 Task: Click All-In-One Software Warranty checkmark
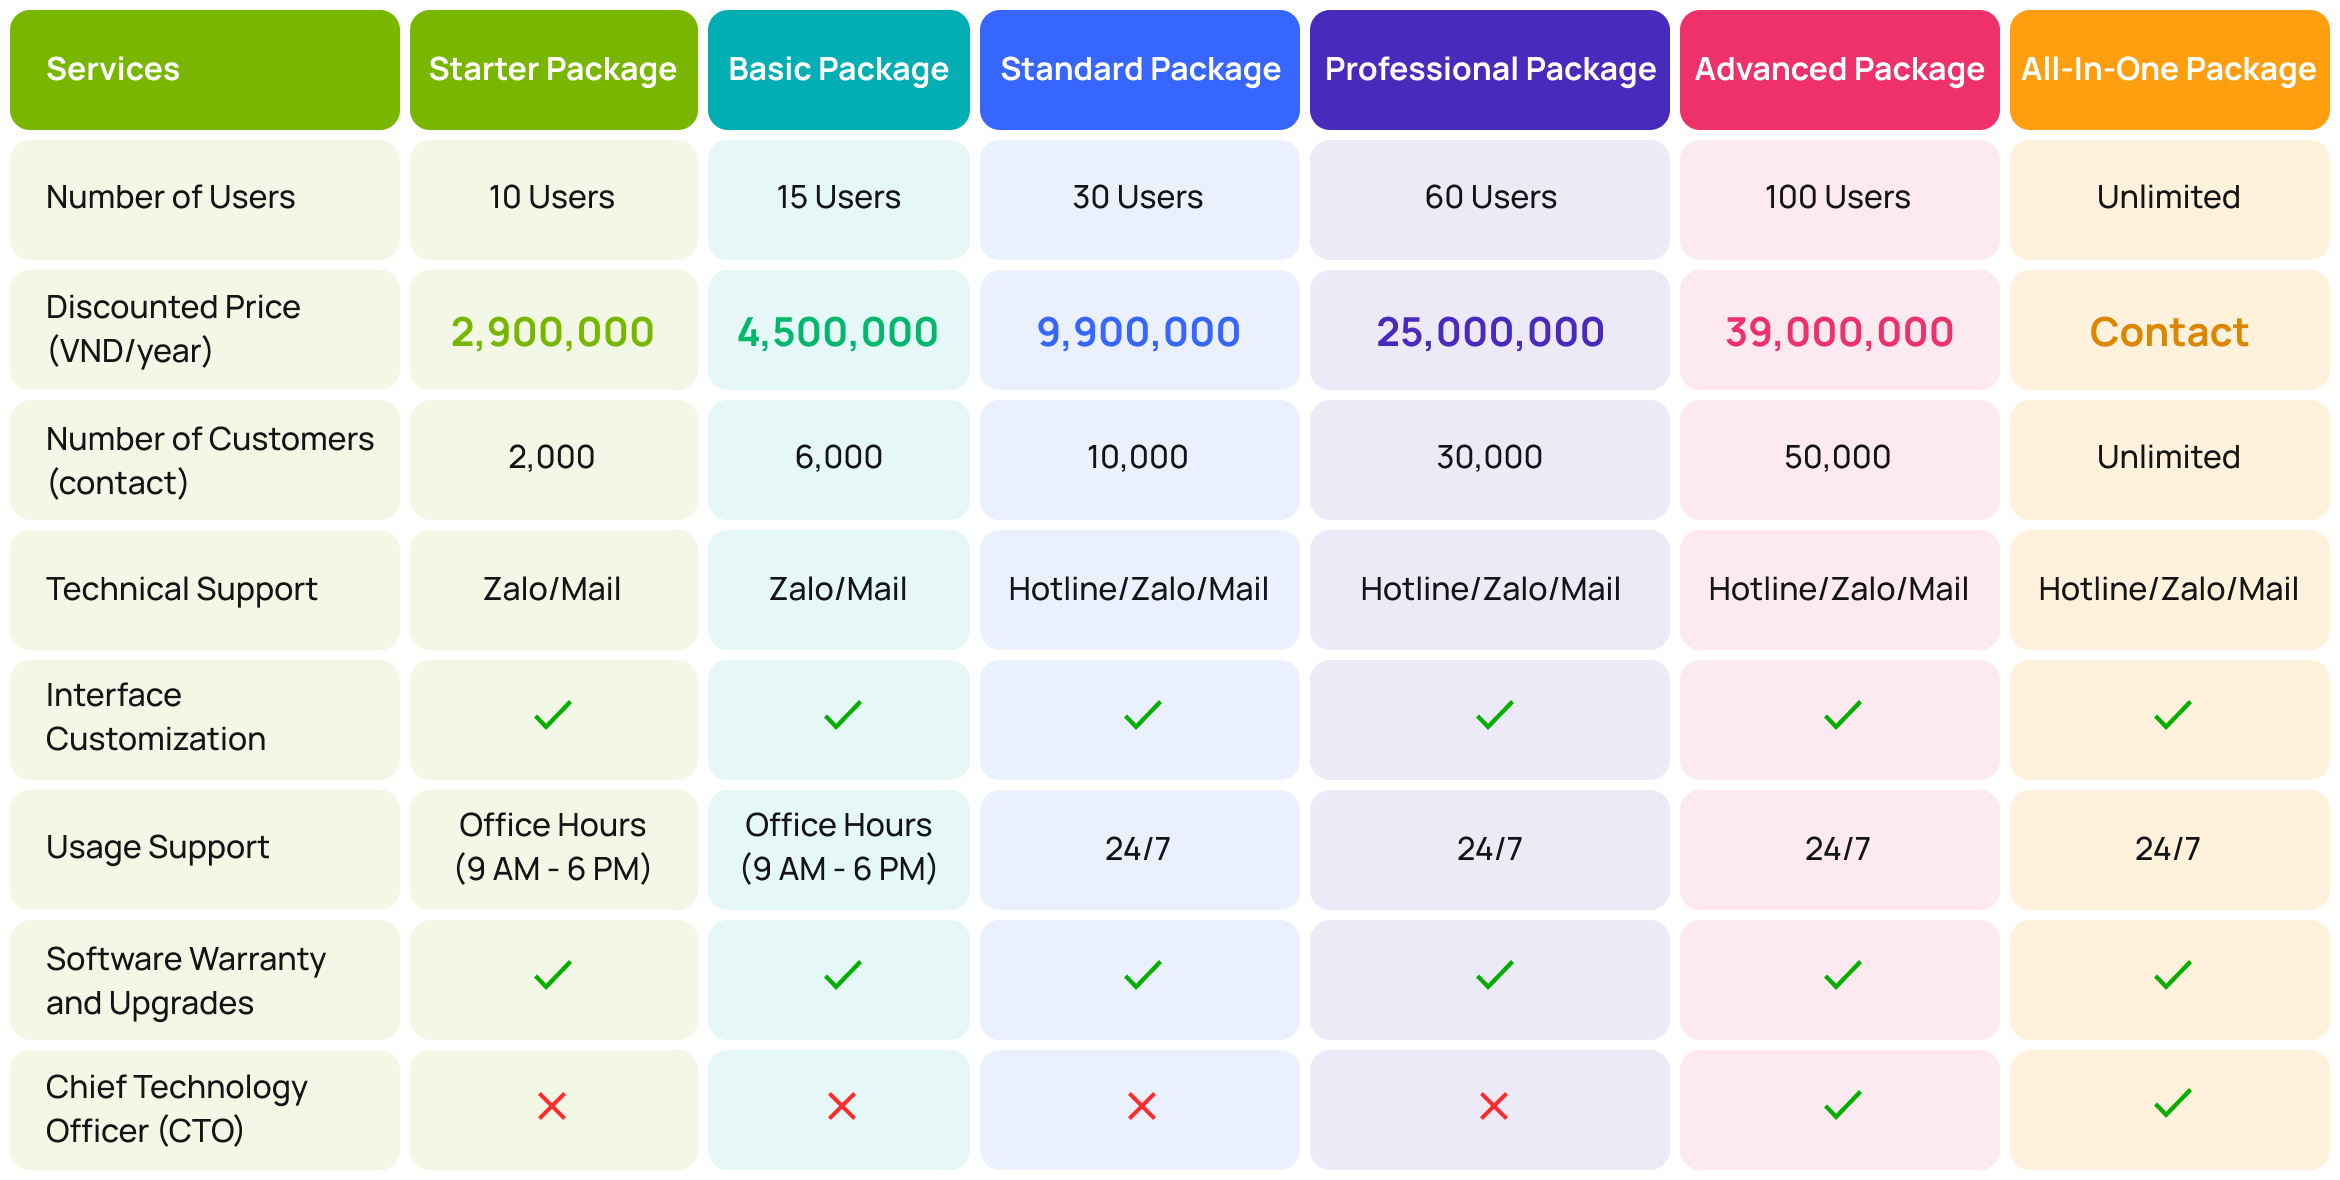pos(2172,975)
